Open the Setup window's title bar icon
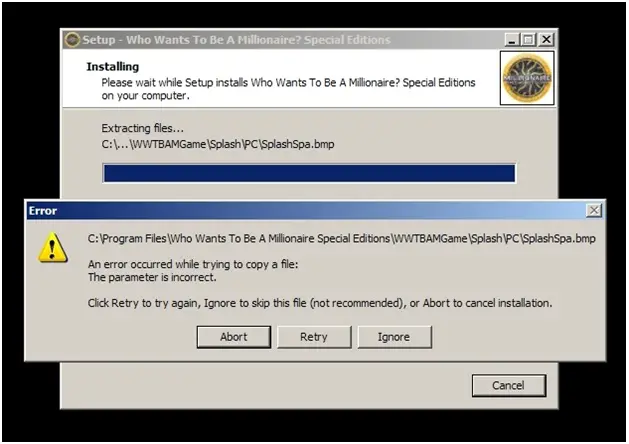Screen dimensions: 629x444 (72, 40)
